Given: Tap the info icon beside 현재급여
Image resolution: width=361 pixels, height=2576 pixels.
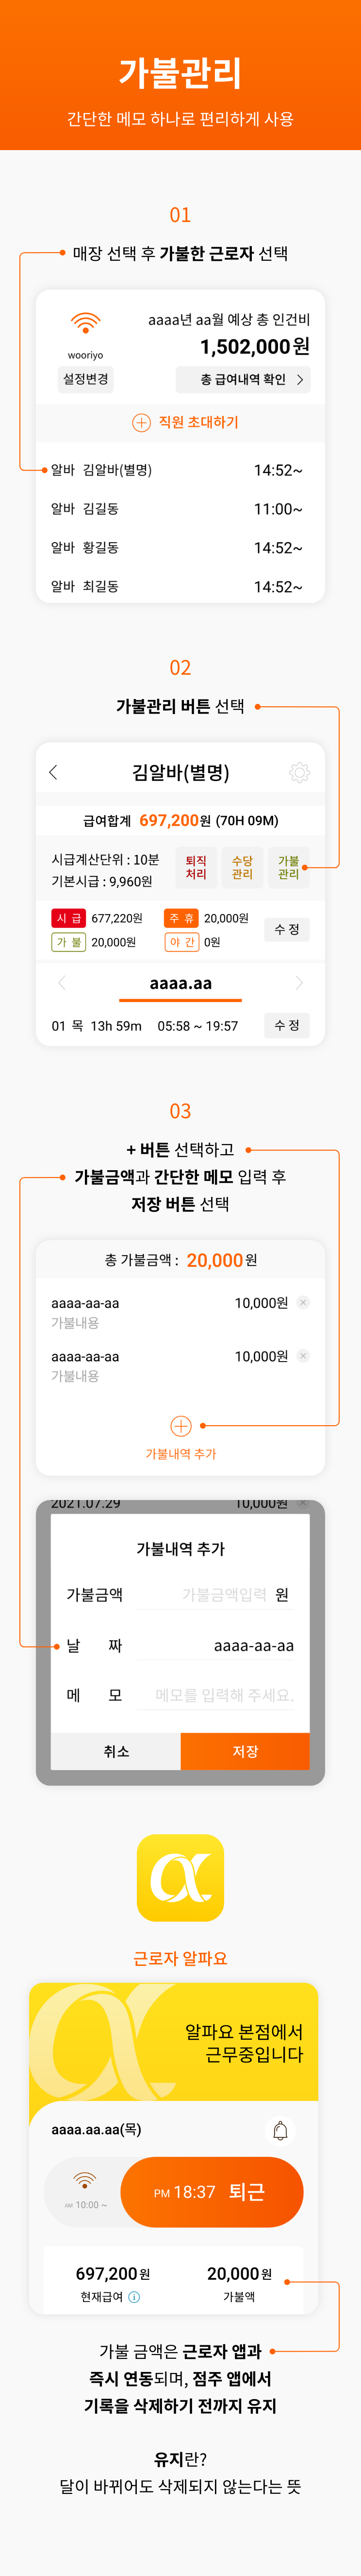Looking at the screenshot, I should point(135,2297).
